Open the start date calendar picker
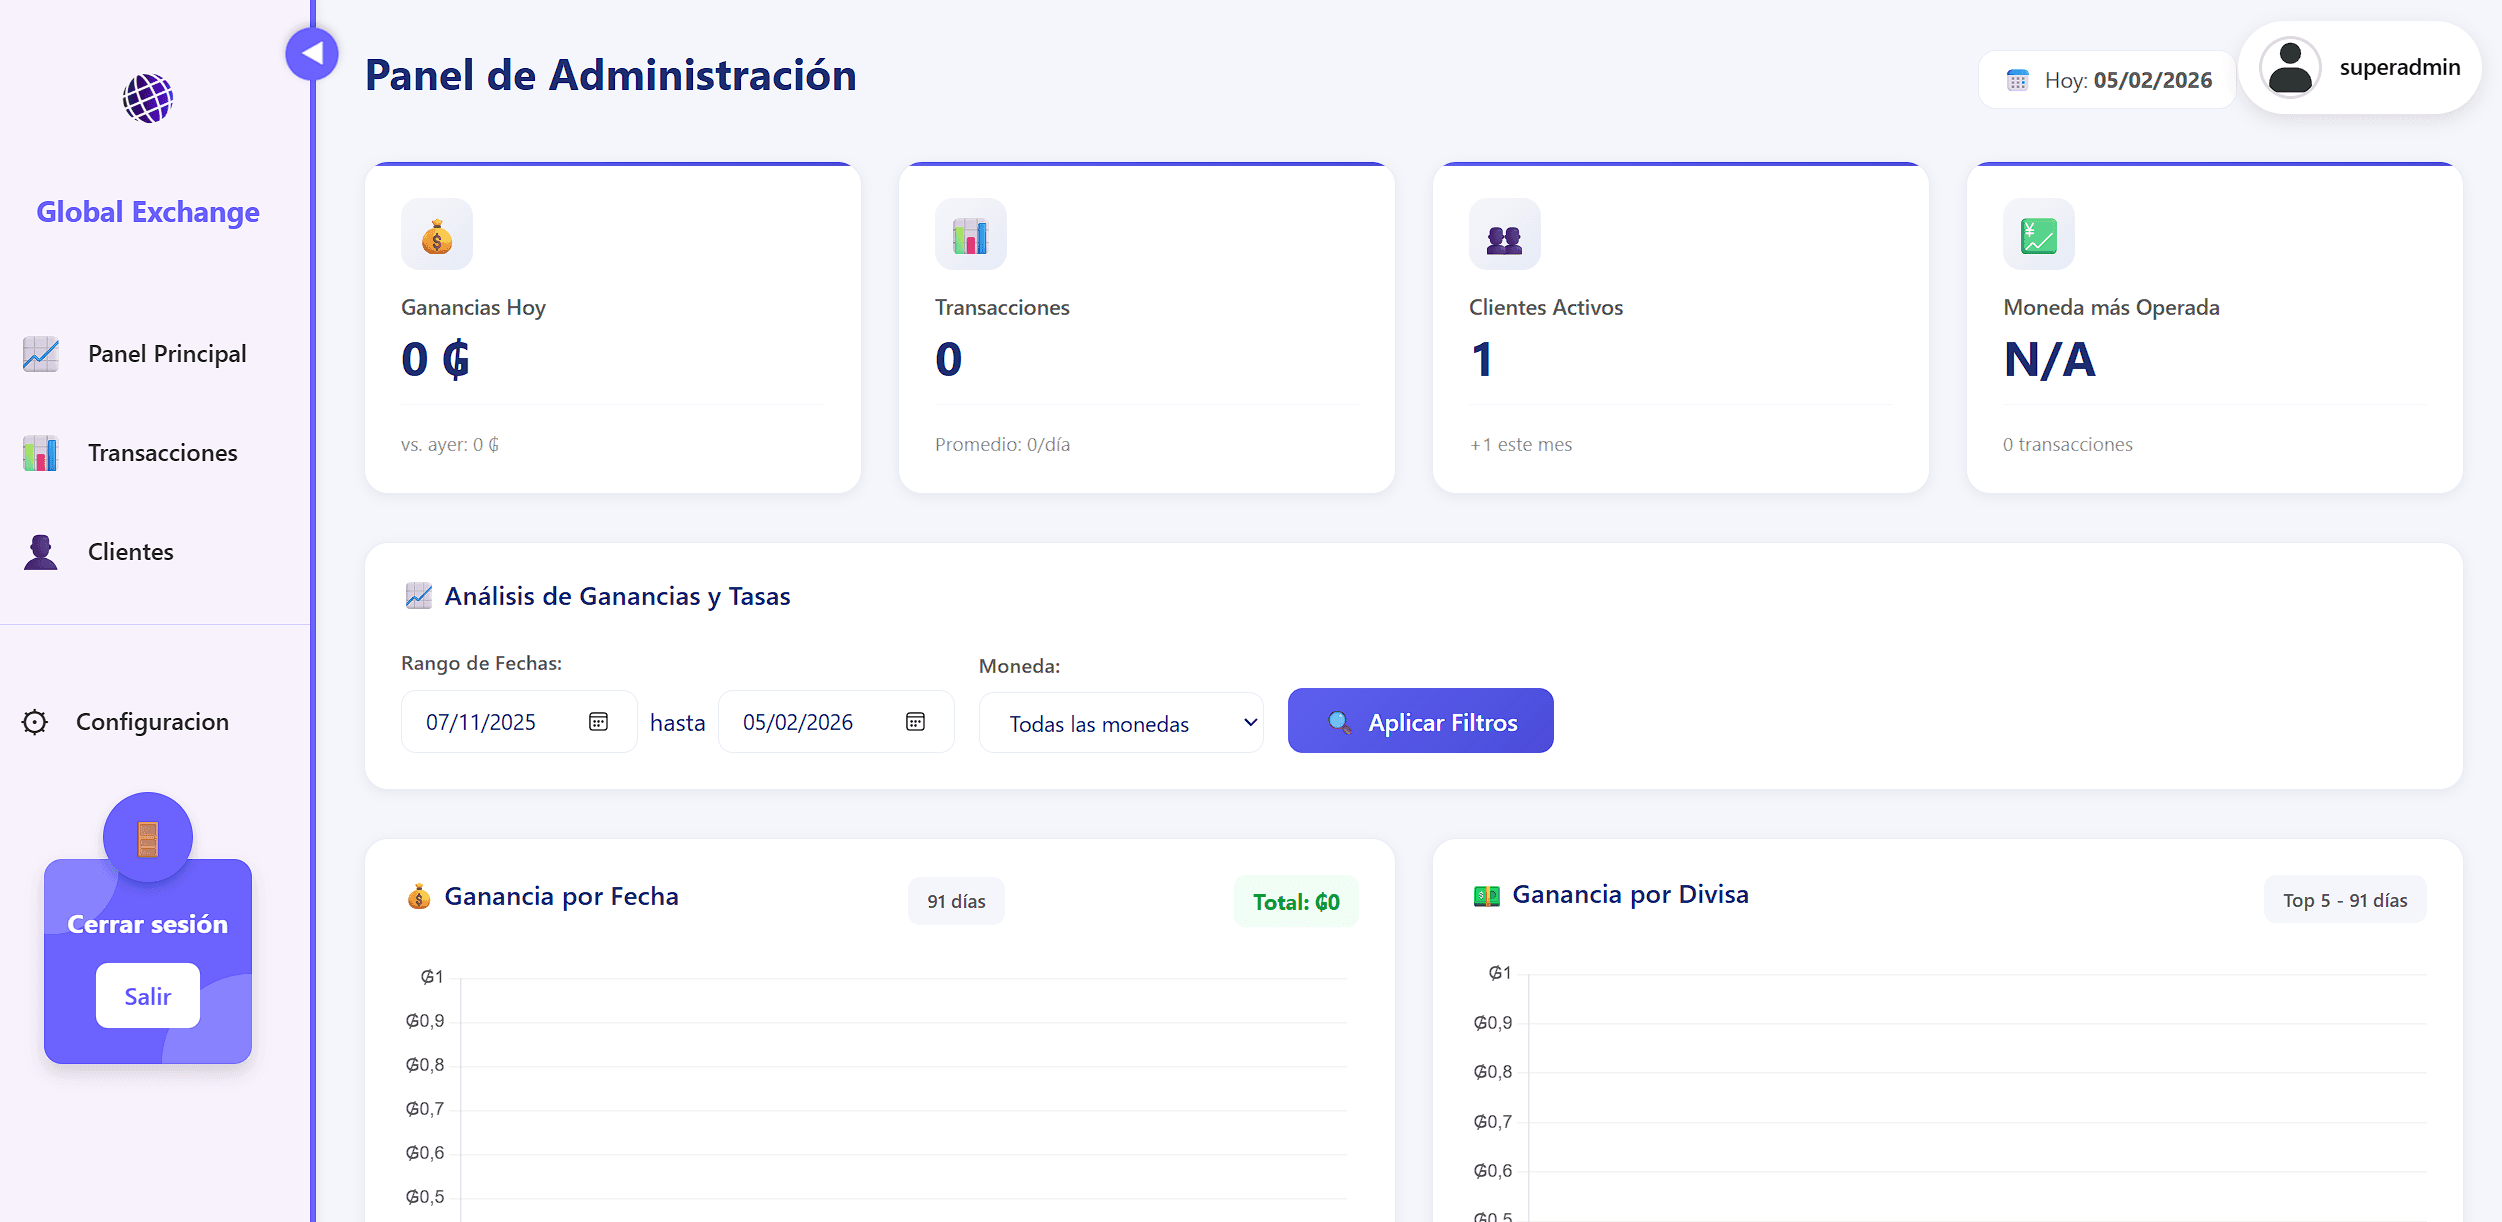 (599, 722)
